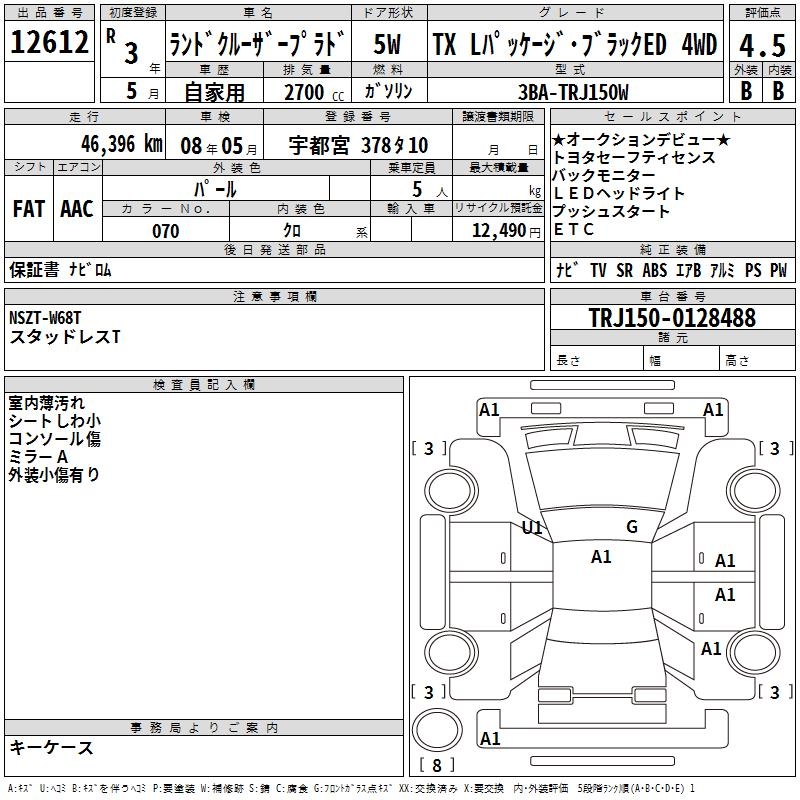
Task: Click the B grade under 内装
Action: tap(778, 90)
